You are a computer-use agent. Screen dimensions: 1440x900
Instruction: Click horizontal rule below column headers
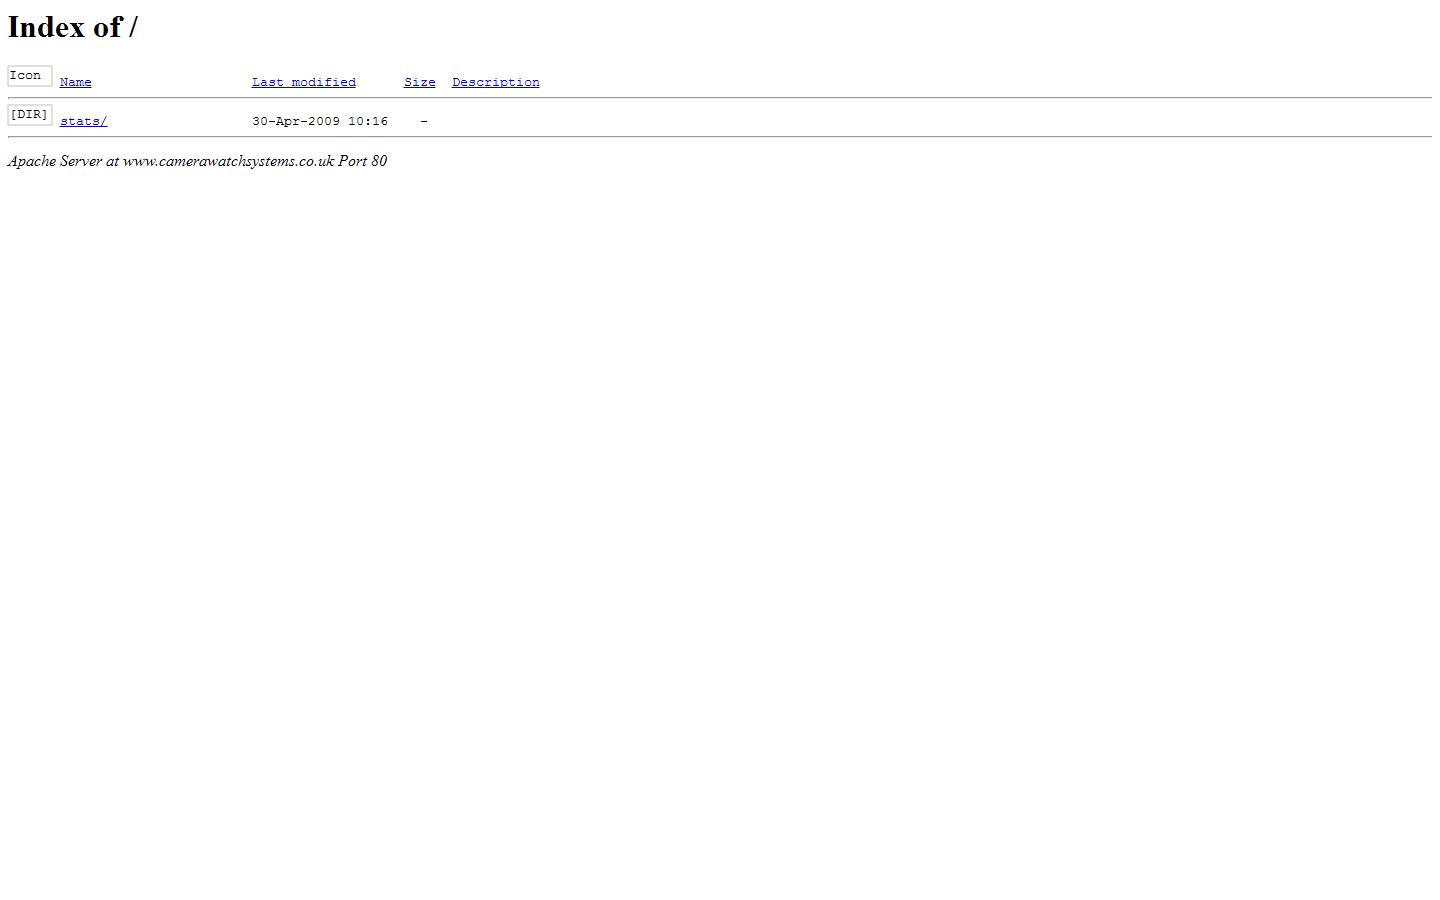pos(720,98)
